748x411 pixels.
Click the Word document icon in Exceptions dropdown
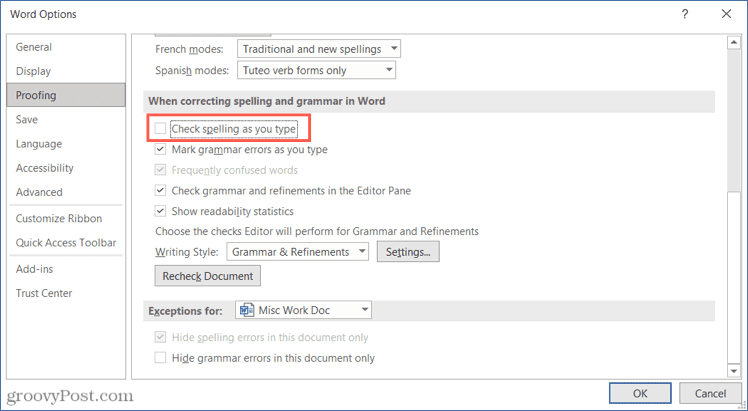pyautogui.click(x=247, y=310)
